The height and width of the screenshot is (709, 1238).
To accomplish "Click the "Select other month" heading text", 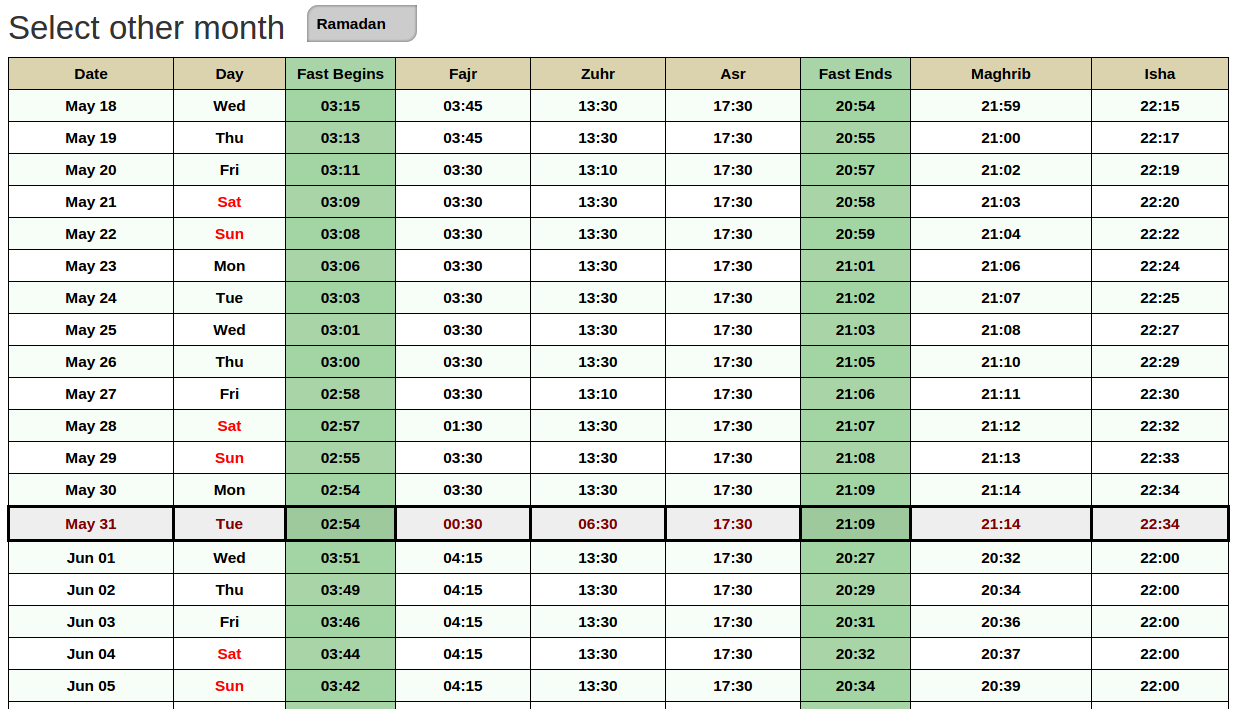I will click(146, 28).
